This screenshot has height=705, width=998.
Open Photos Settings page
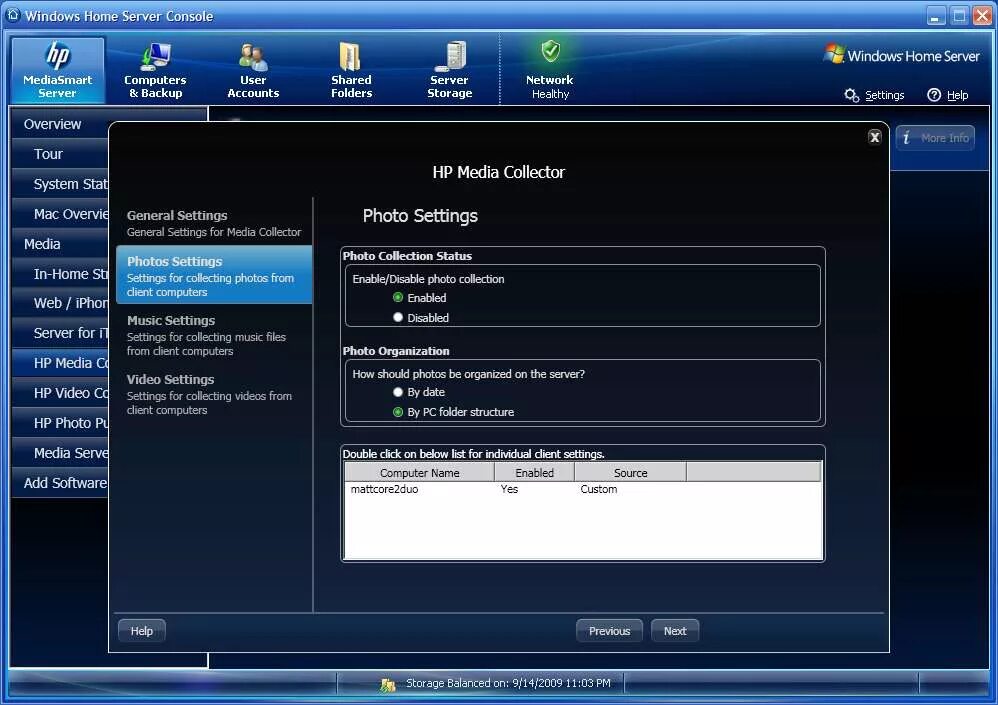point(214,276)
